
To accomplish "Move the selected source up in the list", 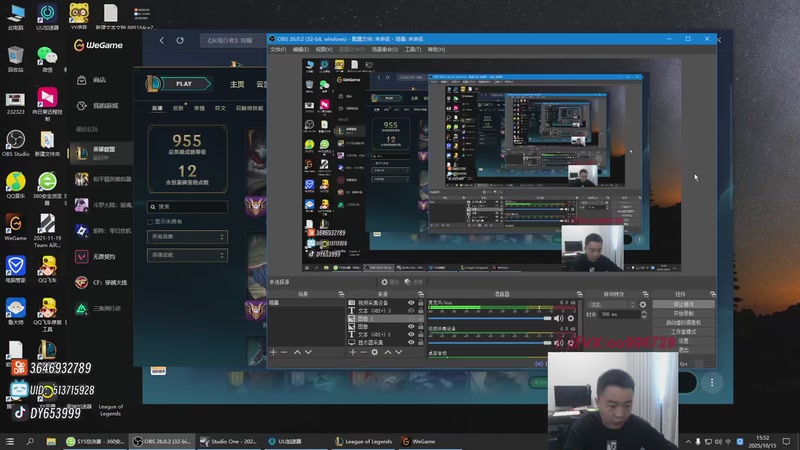I will pyautogui.click(x=388, y=352).
